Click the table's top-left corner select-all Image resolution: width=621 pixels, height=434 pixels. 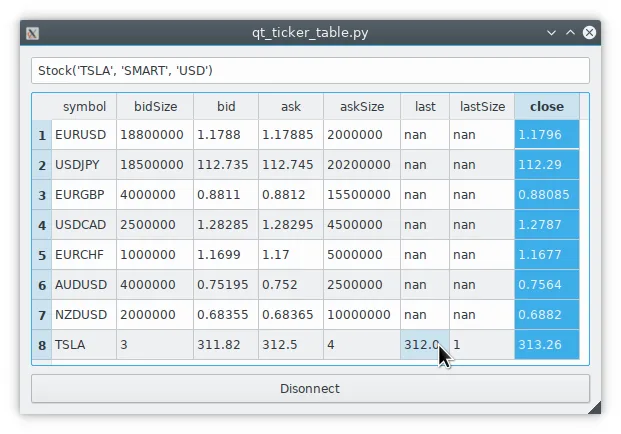[42, 107]
